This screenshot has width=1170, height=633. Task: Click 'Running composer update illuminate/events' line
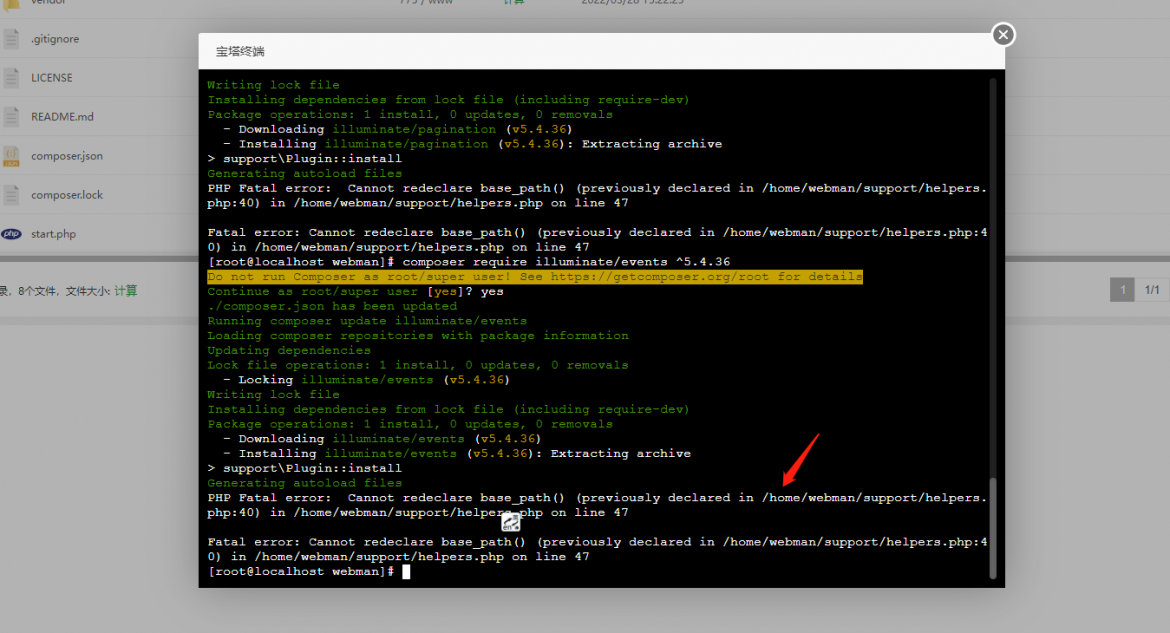tap(367, 321)
